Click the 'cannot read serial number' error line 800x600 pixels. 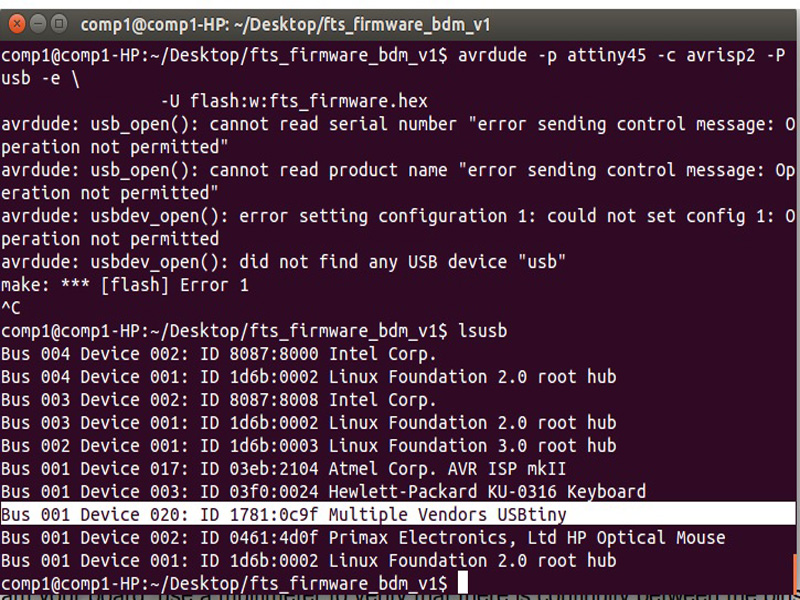pyautogui.click(x=398, y=124)
